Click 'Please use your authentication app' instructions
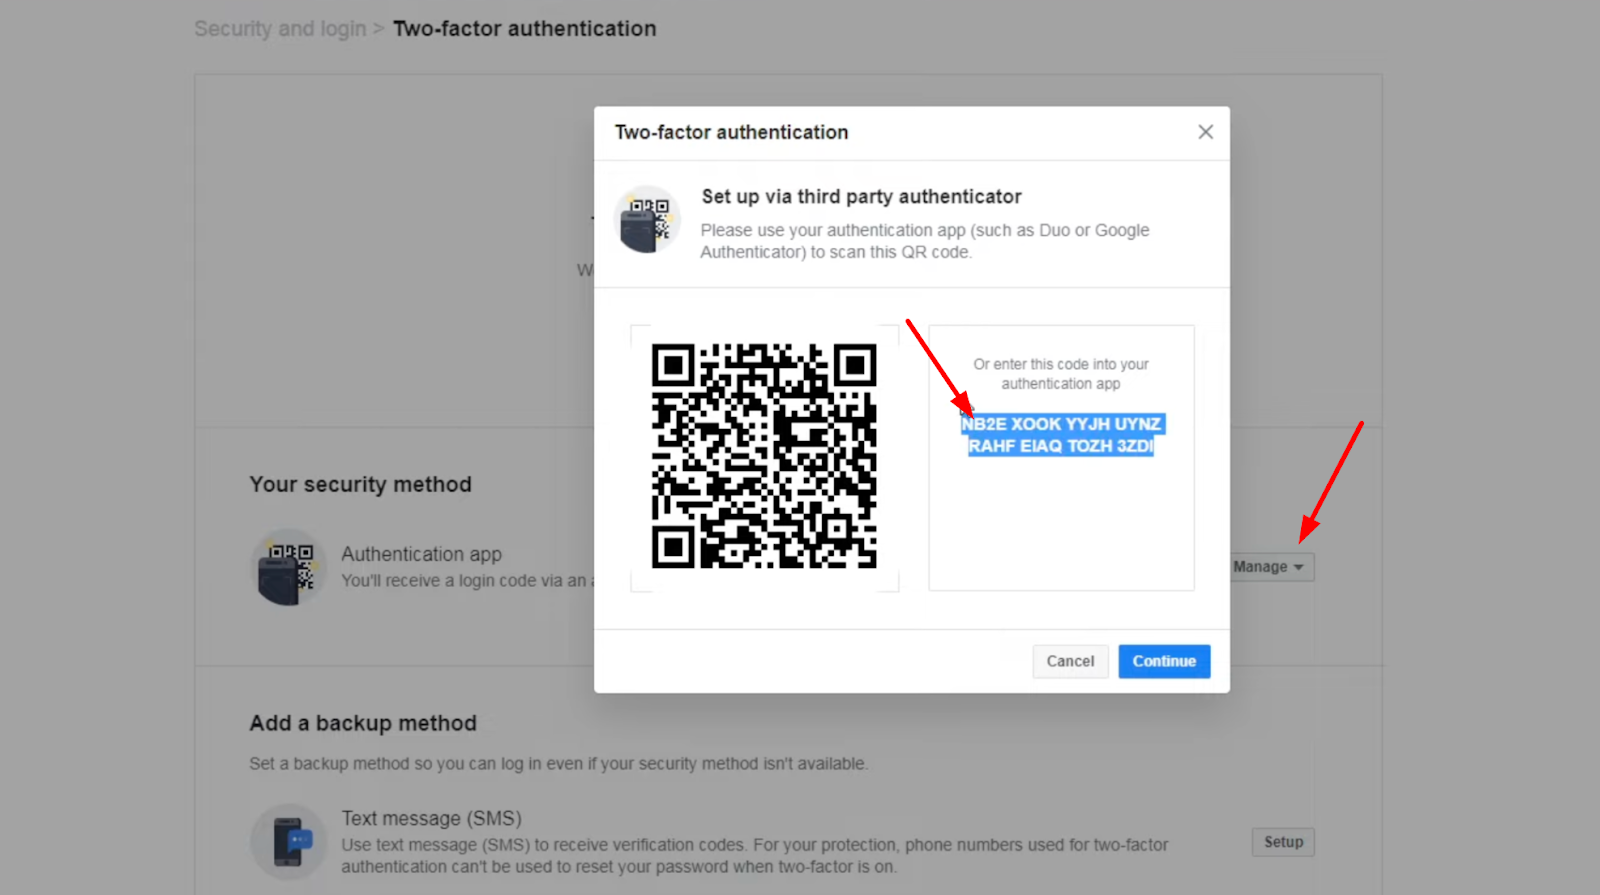The width and height of the screenshot is (1600, 895). pyautogui.click(x=925, y=241)
